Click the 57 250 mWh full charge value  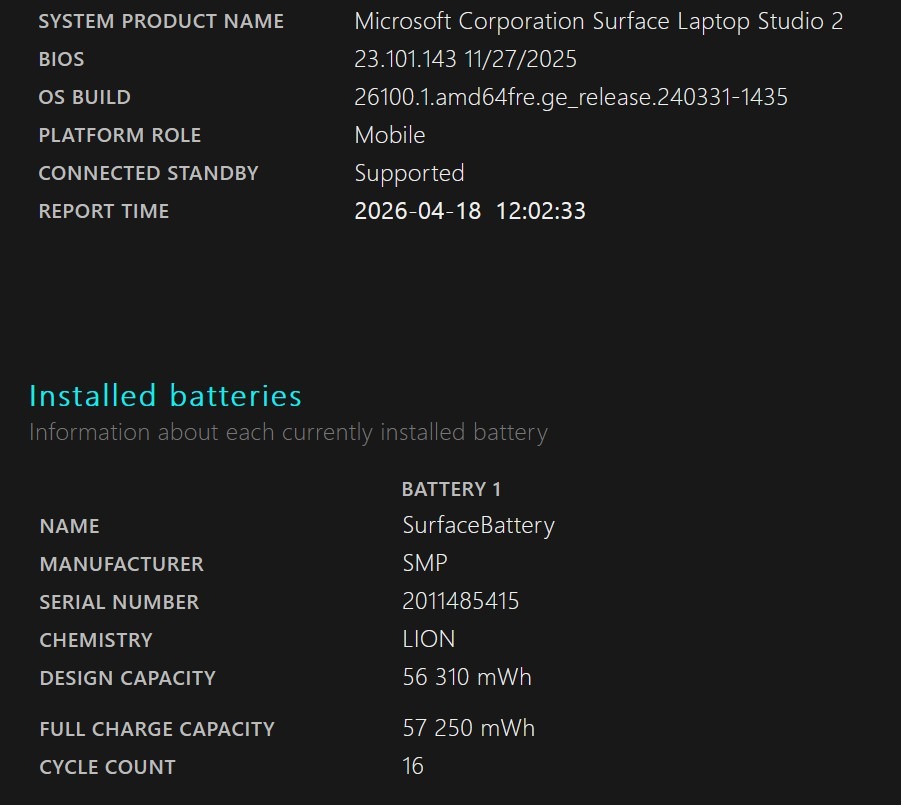click(468, 729)
